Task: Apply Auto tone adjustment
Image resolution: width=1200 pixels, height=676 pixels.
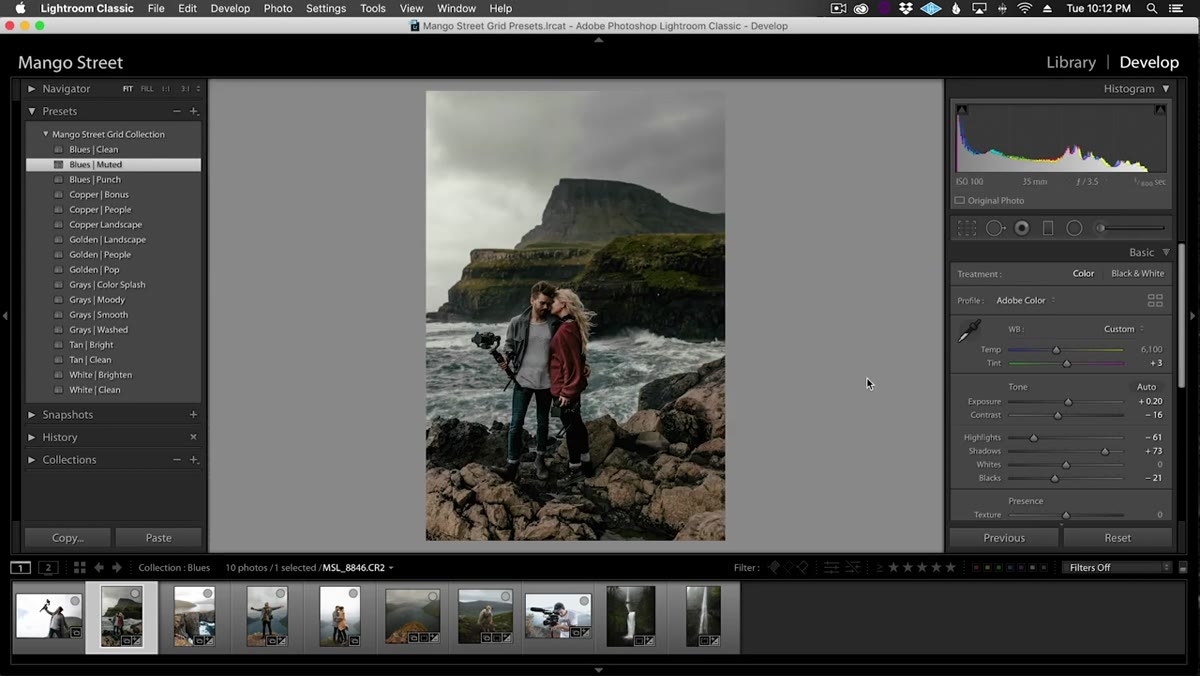Action: (1146, 387)
